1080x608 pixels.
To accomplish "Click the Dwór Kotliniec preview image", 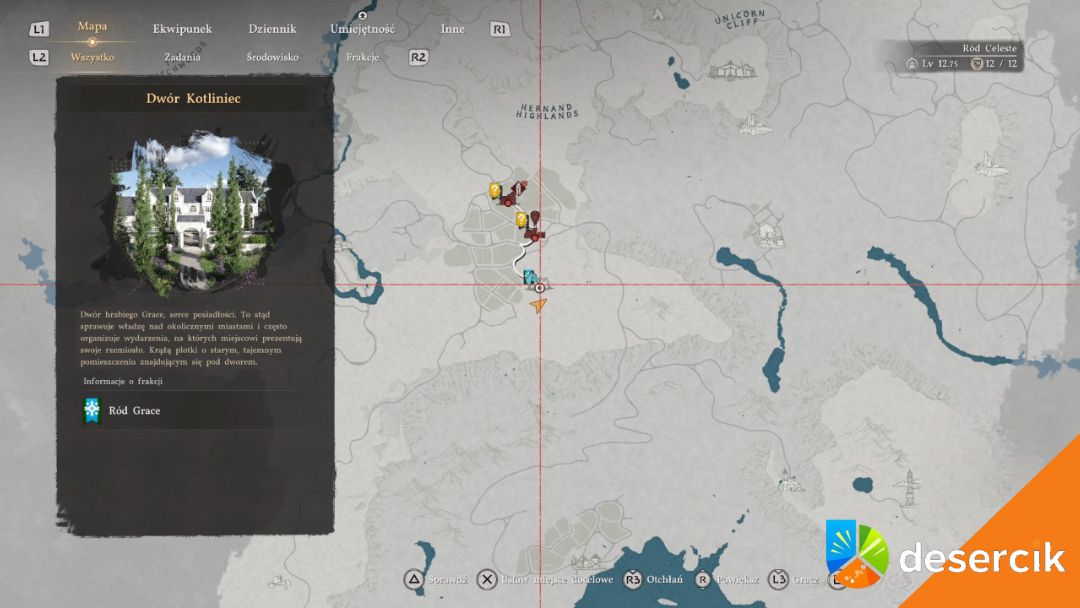I will tap(194, 212).
